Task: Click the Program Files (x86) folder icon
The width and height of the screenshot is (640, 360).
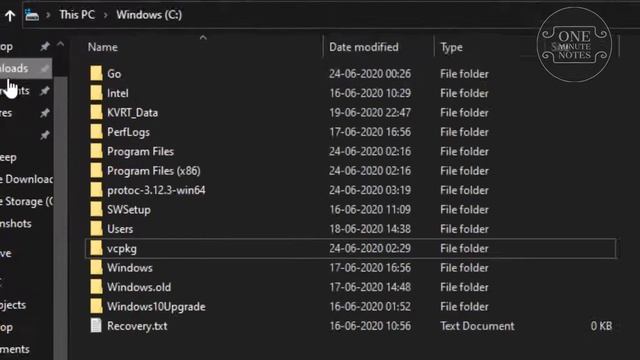Action: pyautogui.click(x=96, y=170)
